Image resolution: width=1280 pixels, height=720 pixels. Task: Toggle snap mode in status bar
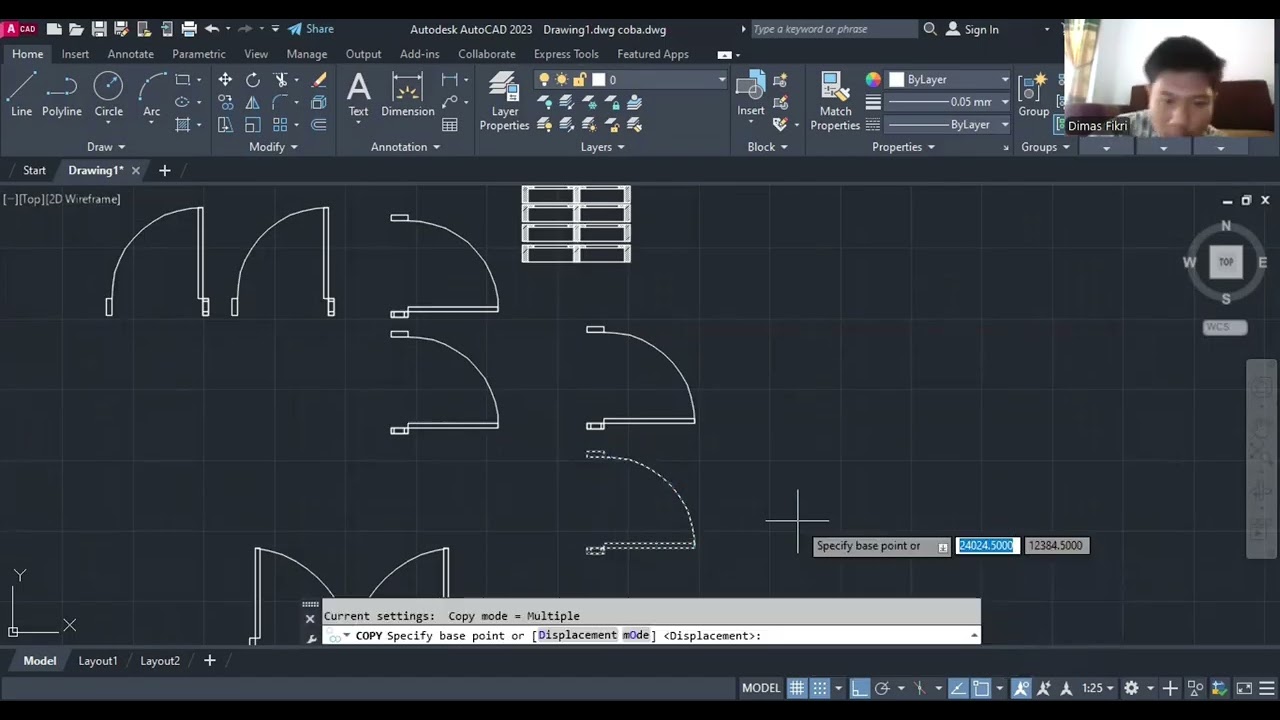click(x=820, y=688)
